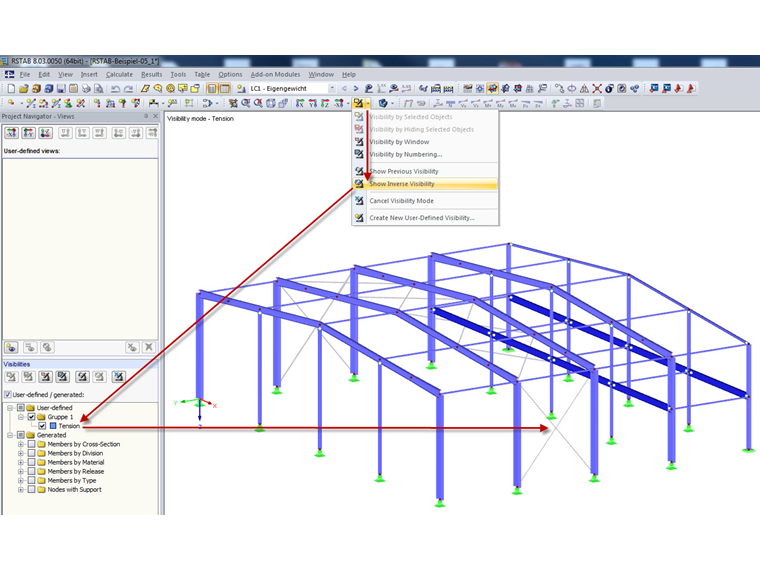This screenshot has width=760, height=570.
Task: Open the File menu
Action: pos(25,74)
